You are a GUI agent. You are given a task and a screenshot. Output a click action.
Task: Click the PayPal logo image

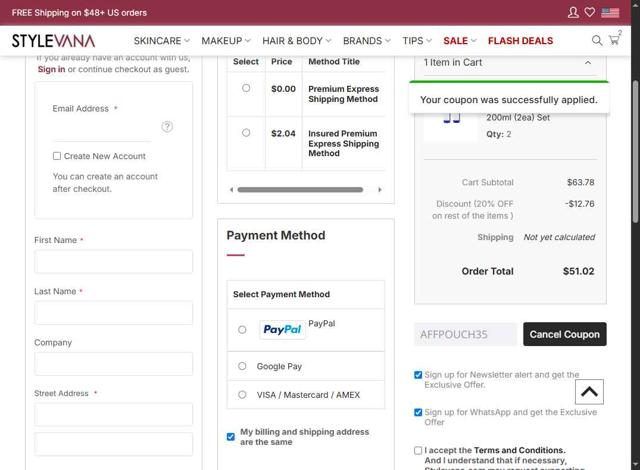282,329
